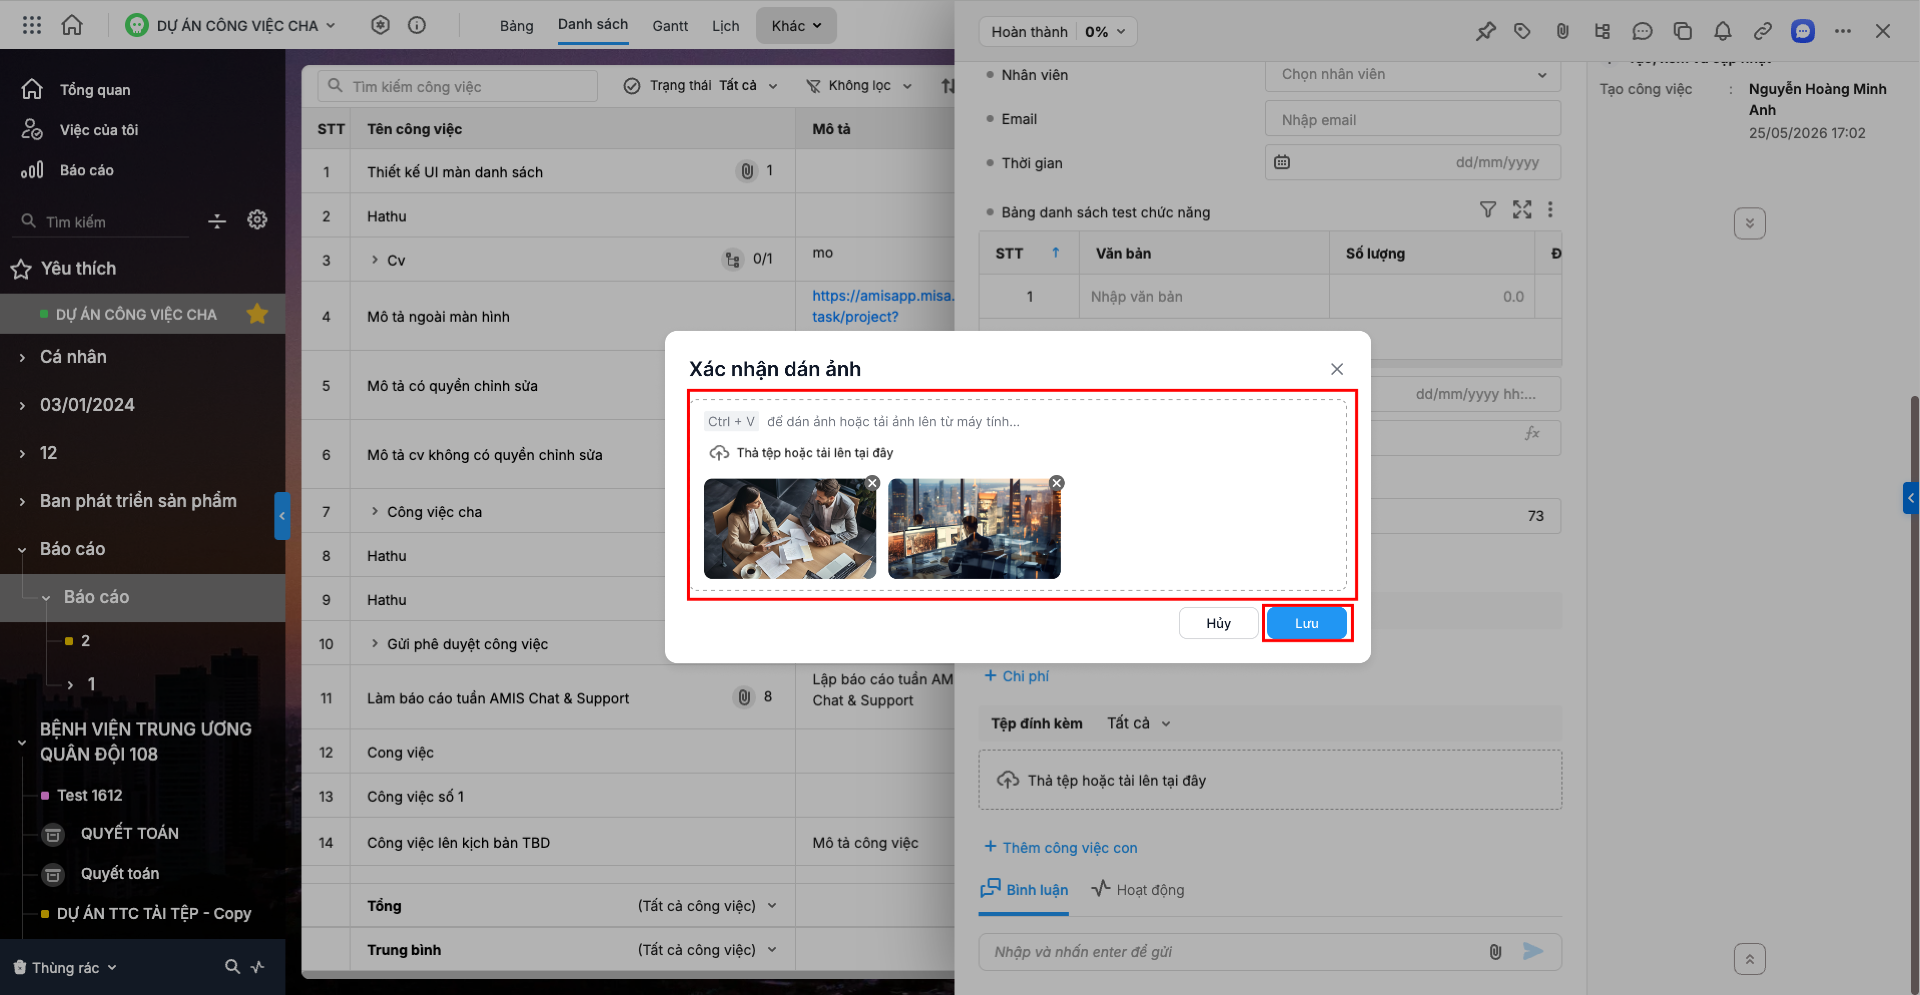Go to home via house icon
Viewport: 1920px width, 995px height.
tap(72, 25)
